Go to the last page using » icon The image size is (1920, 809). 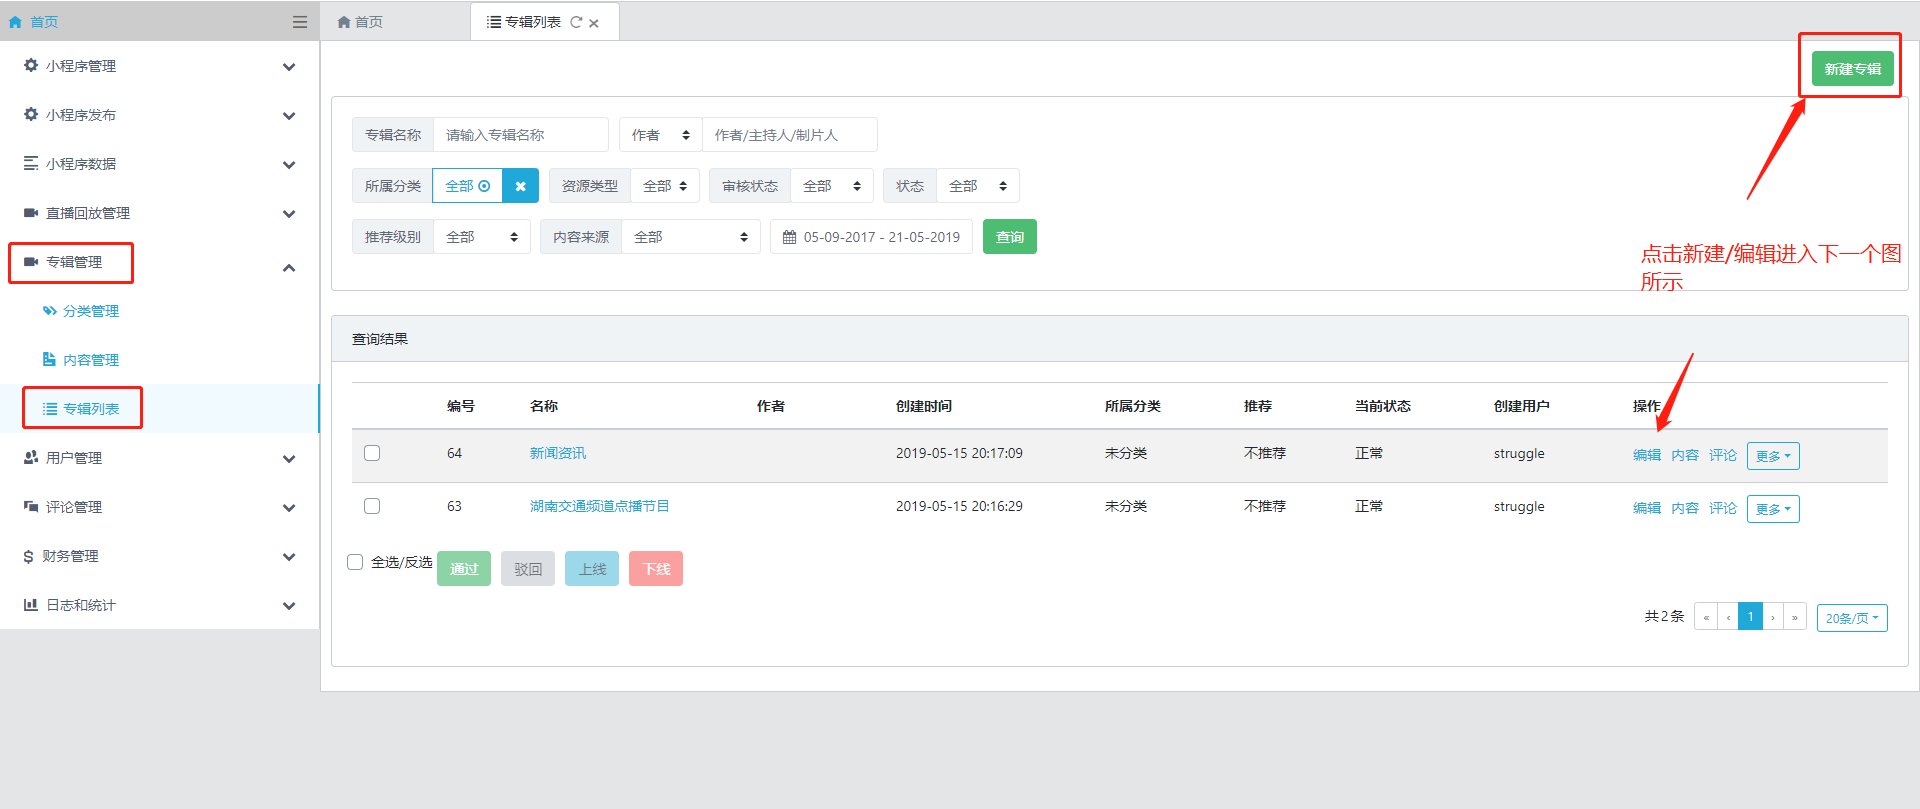(1795, 617)
